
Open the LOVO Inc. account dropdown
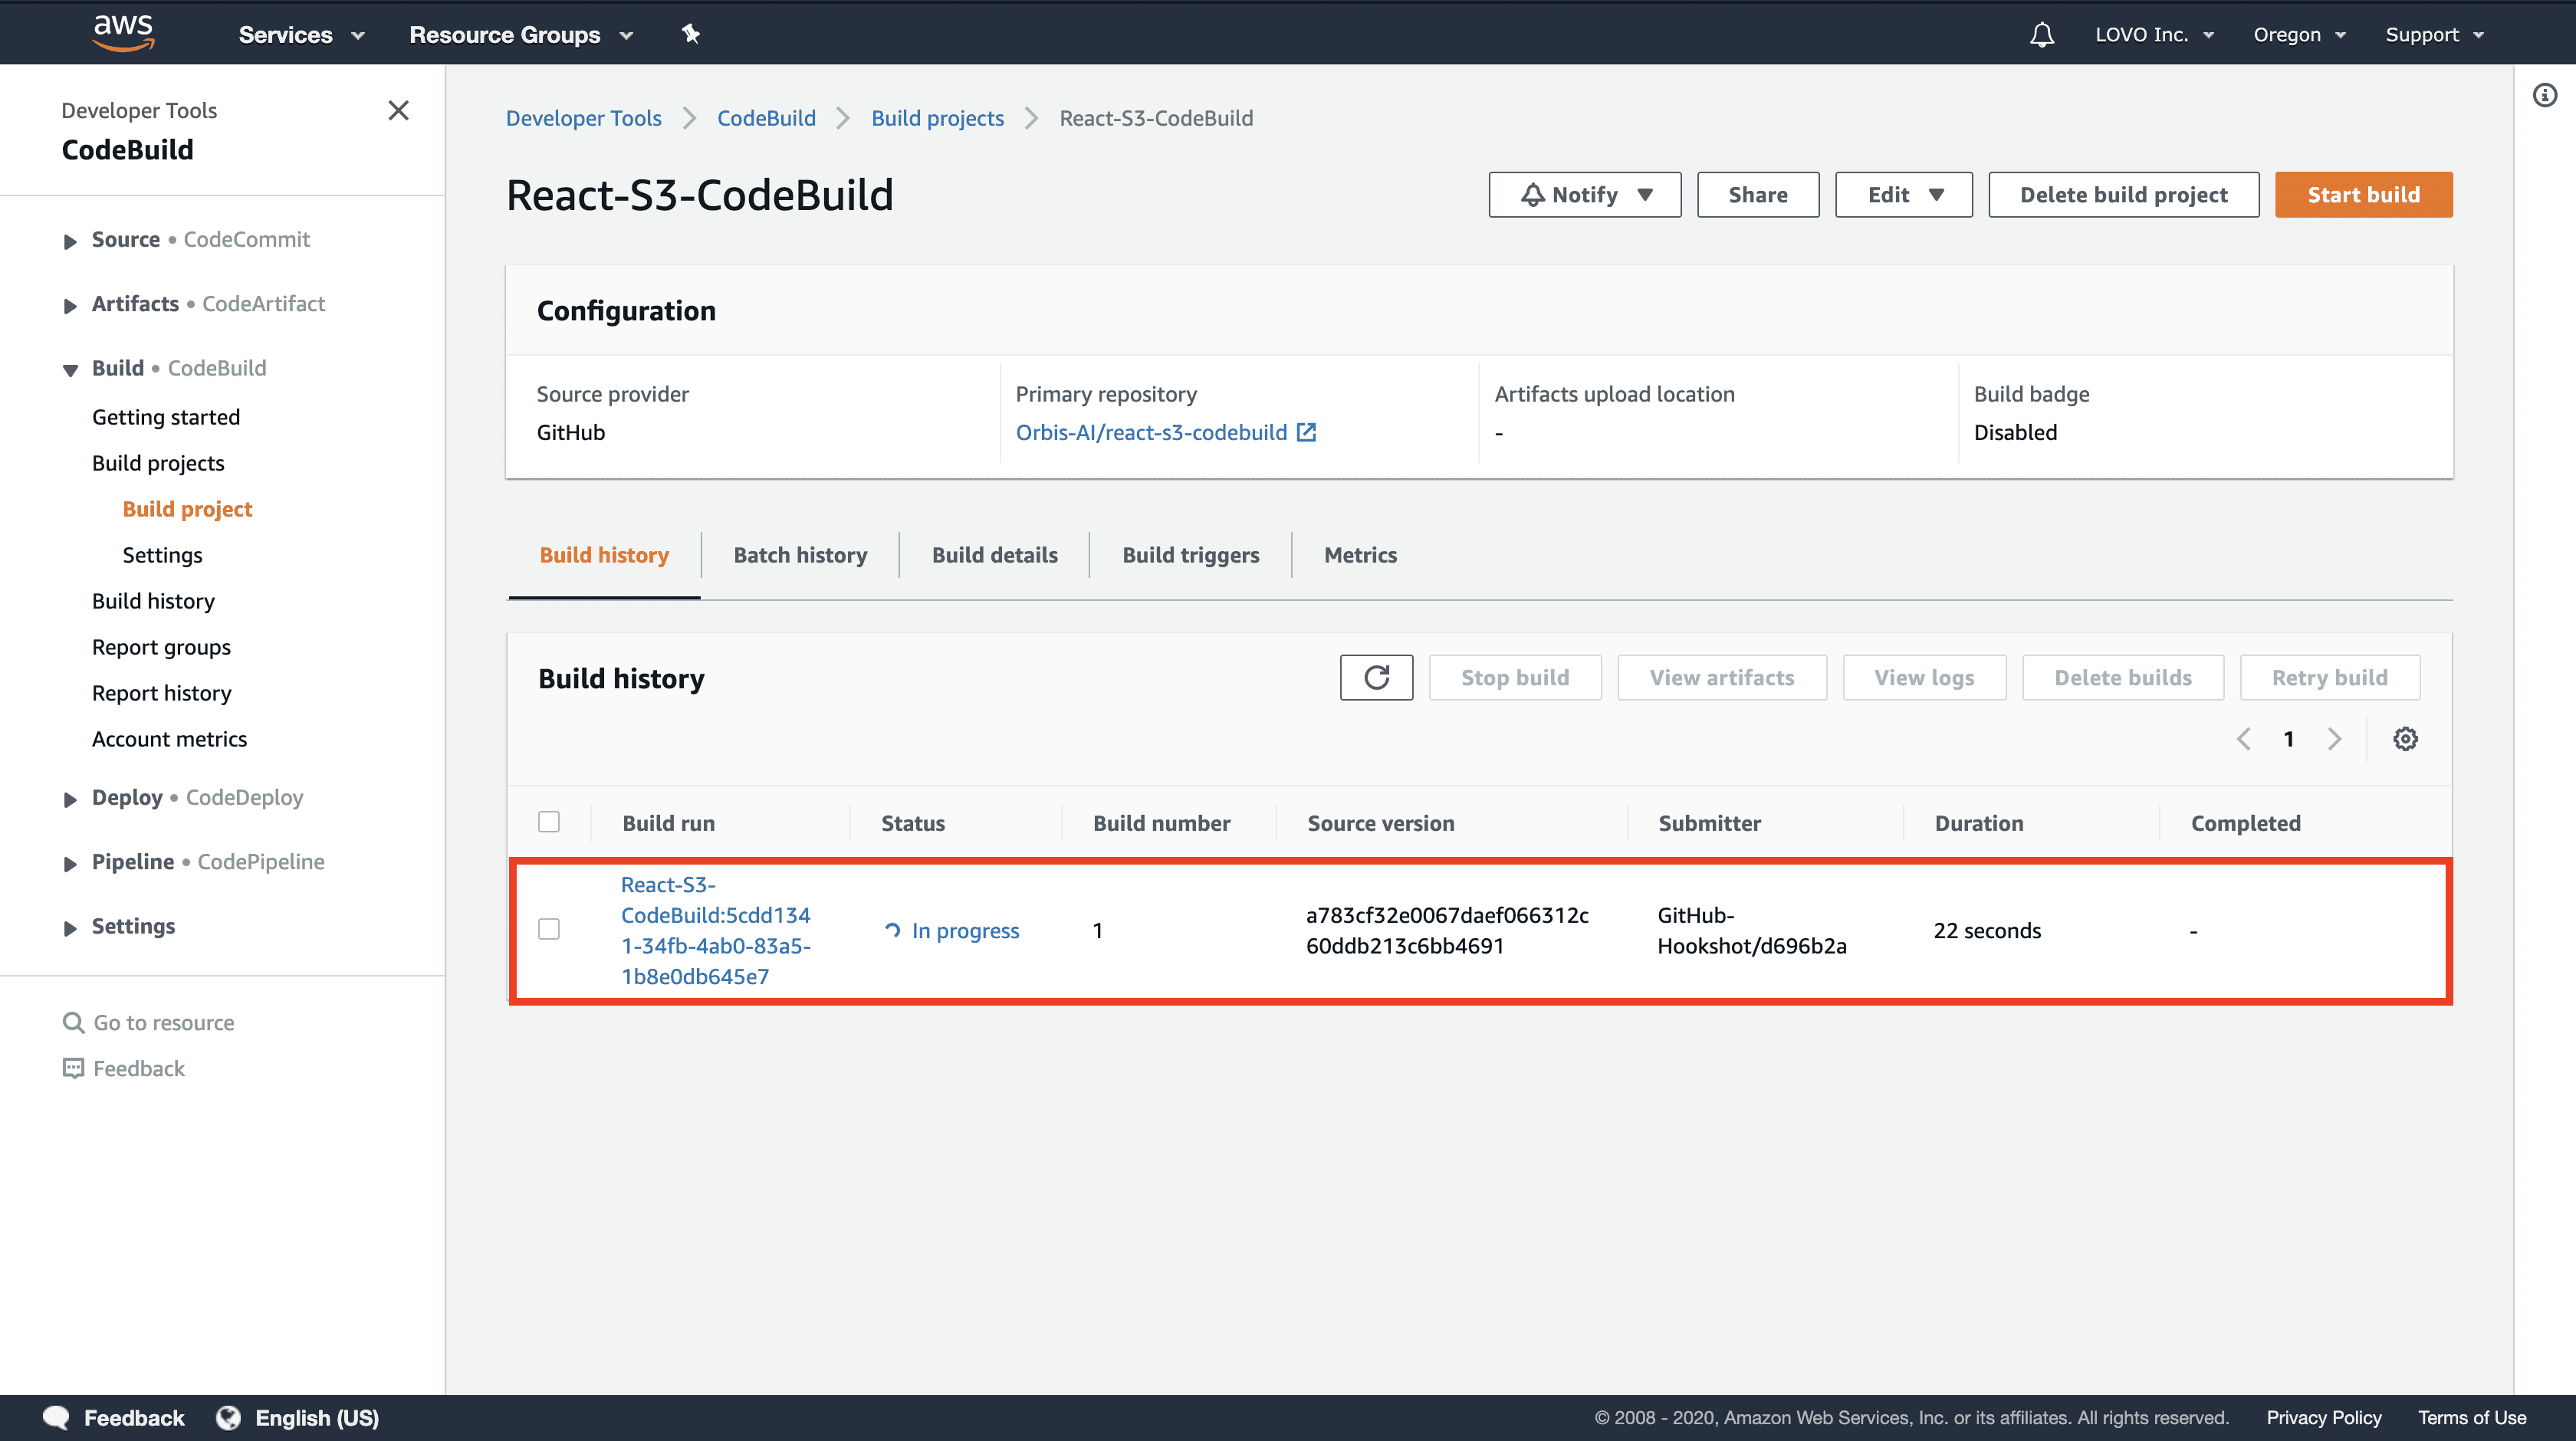click(x=2154, y=35)
